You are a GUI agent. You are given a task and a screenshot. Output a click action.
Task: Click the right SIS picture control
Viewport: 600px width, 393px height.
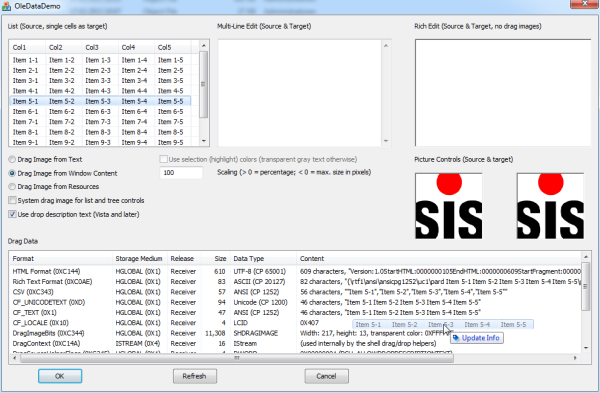coord(550,206)
